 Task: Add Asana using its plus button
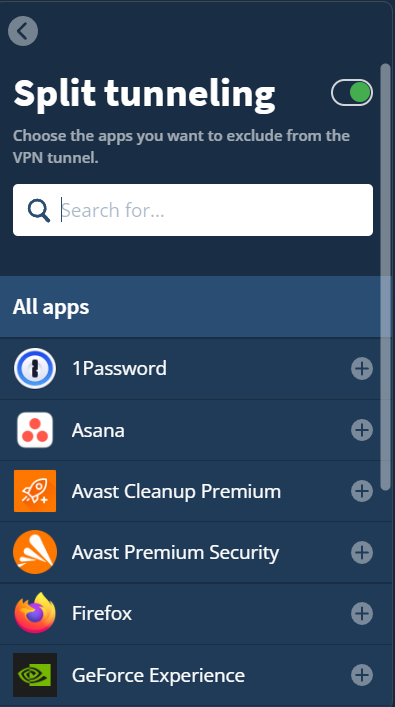coord(362,430)
